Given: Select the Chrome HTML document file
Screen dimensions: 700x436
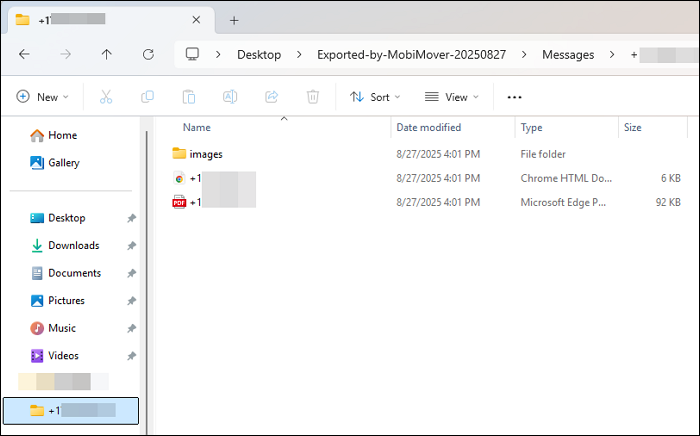Looking at the screenshot, I should pyautogui.click(x=214, y=178).
